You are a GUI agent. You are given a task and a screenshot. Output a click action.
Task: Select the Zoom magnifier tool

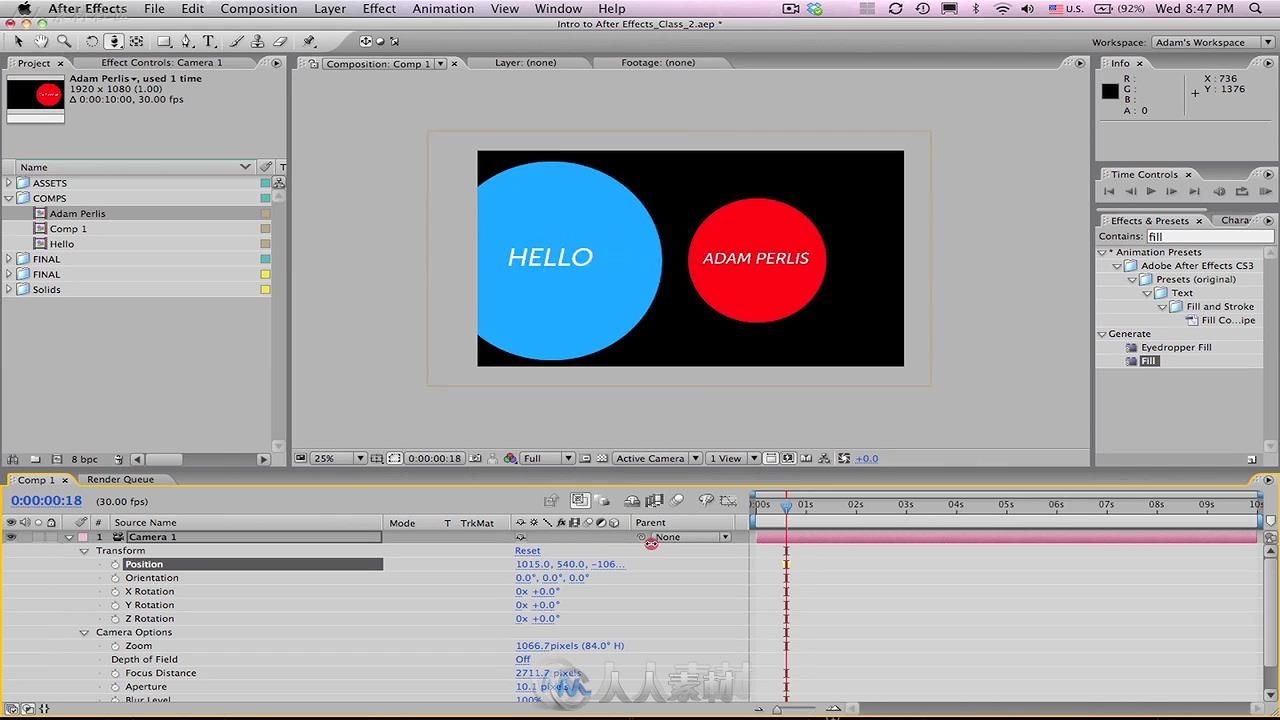coord(64,41)
